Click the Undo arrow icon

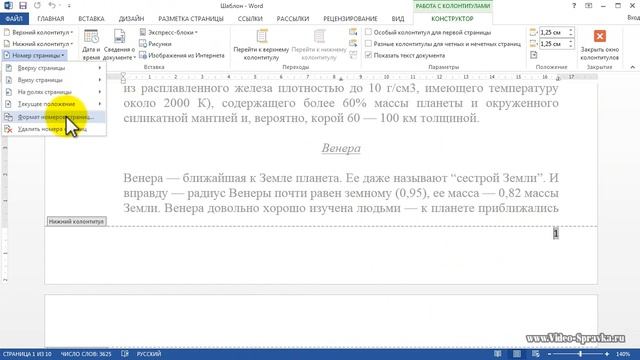point(51,6)
